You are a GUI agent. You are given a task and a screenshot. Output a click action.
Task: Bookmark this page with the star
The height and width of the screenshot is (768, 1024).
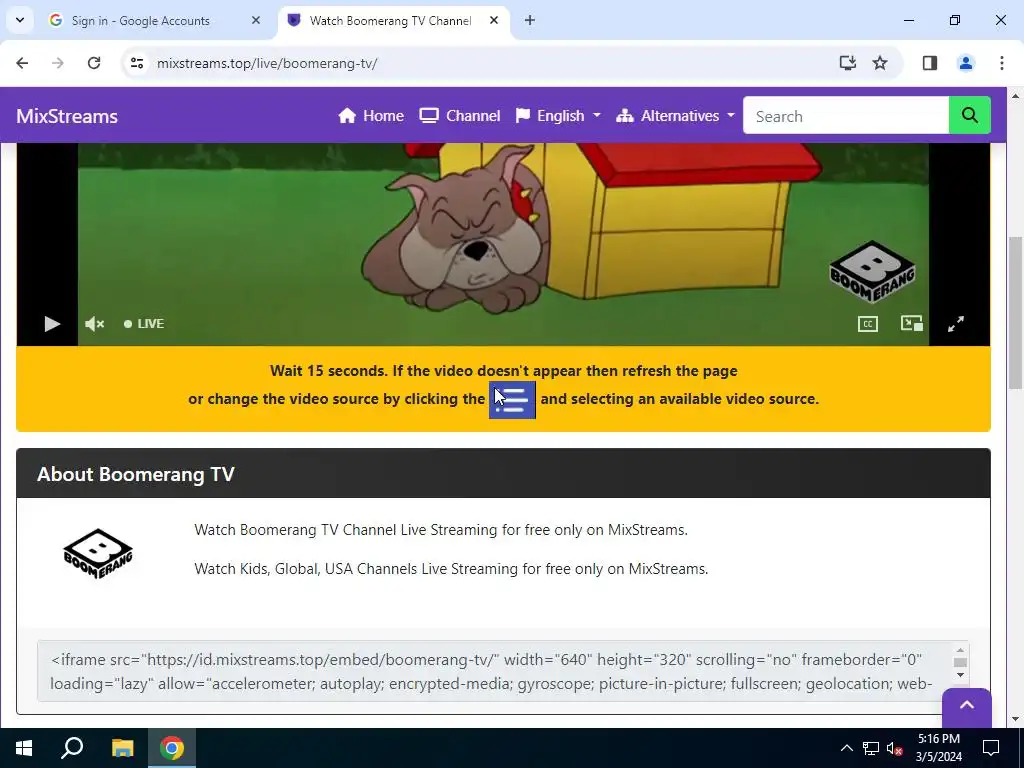point(880,63)
